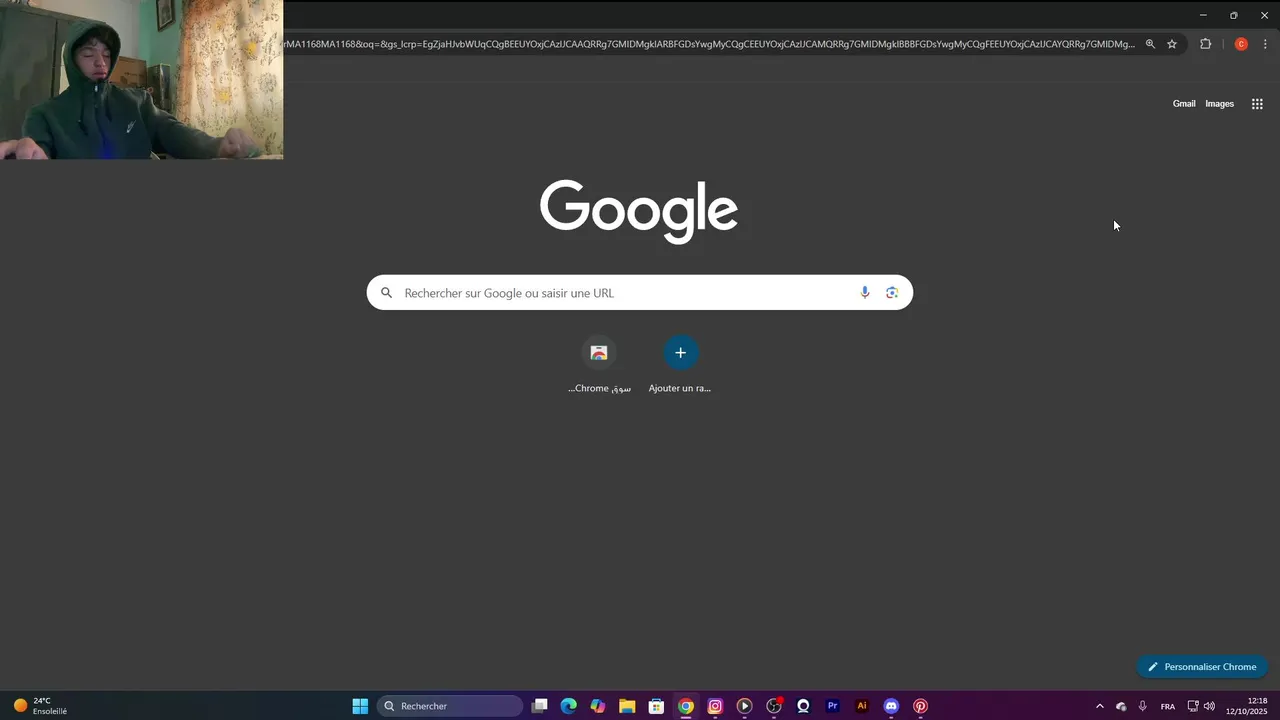
Task: Open OneDrive cloud tray icon
Action: 1121,706
